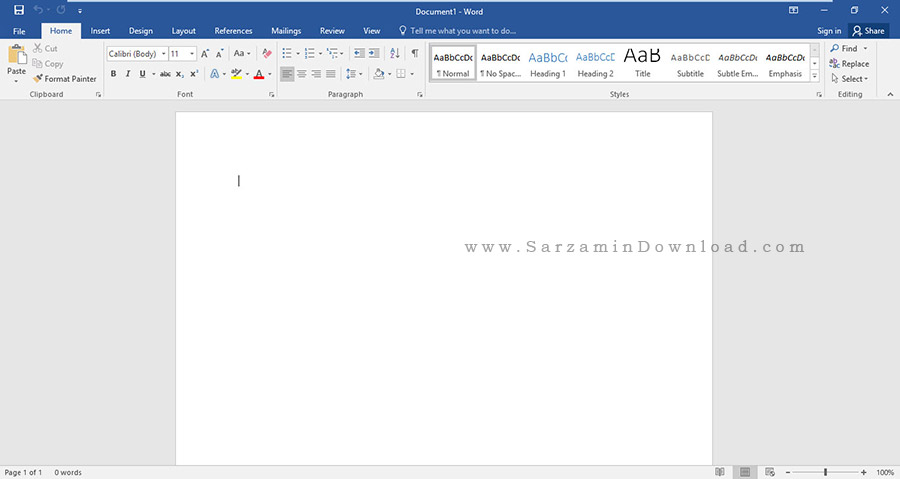
Task: Click the Cut scissors command
Action: pos(45,48)
